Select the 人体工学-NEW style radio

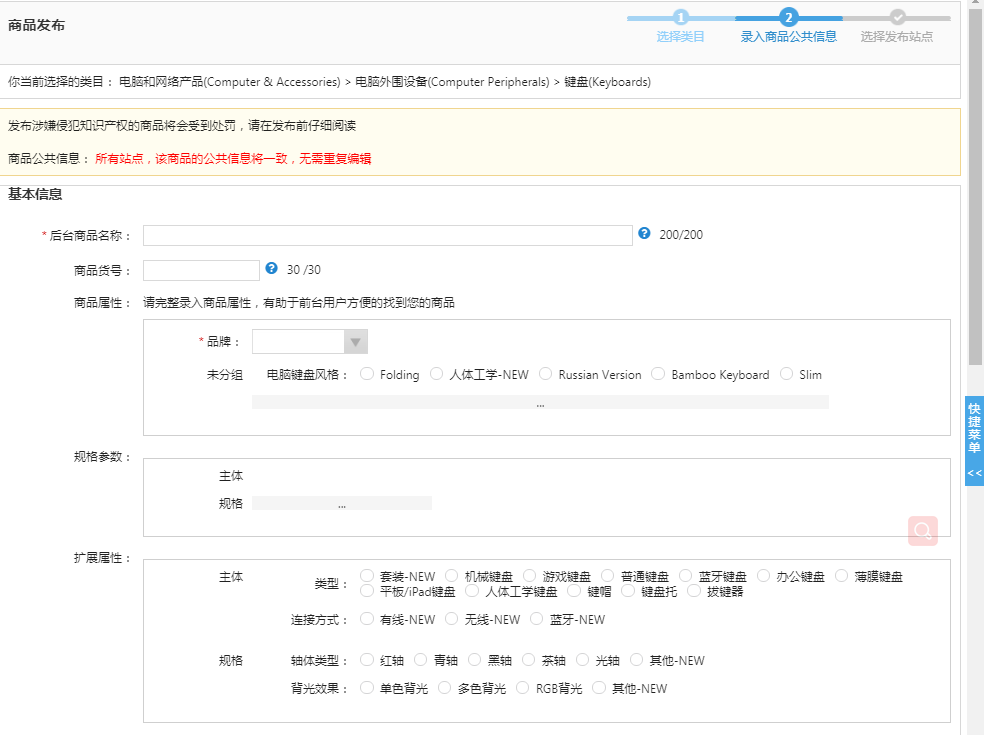pyautogui.click(x=436, y=374)
